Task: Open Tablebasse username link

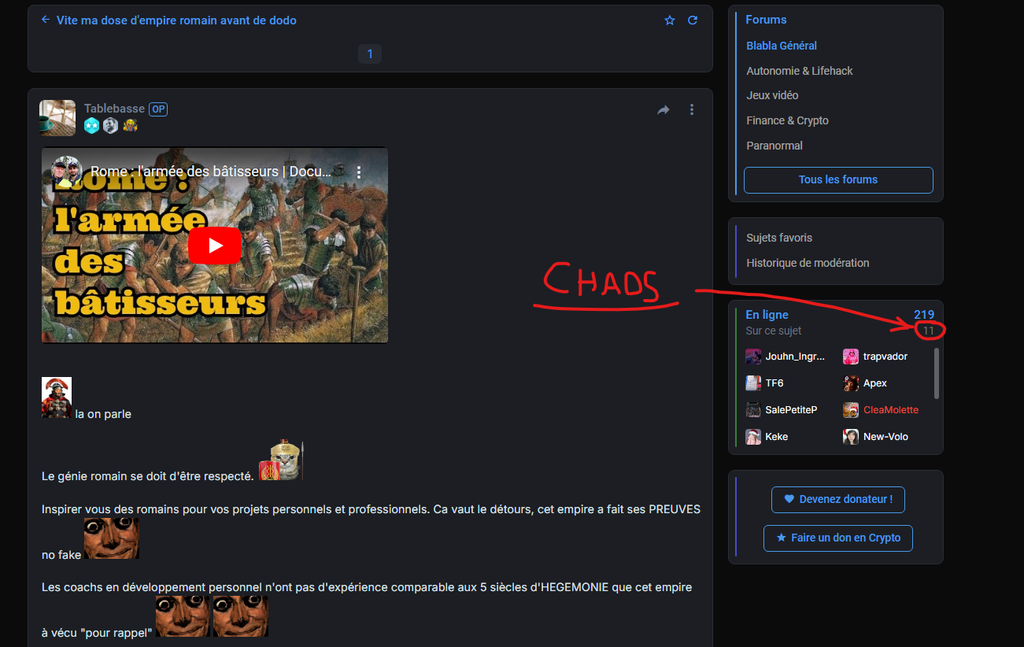Action: 114,108
